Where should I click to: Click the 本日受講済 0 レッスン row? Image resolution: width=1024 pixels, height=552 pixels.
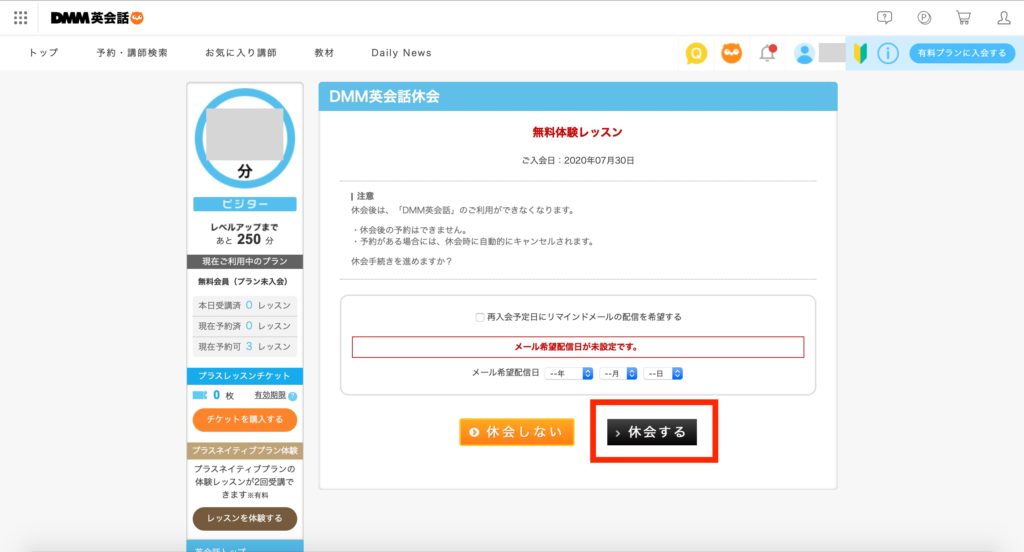pos(245,305)
